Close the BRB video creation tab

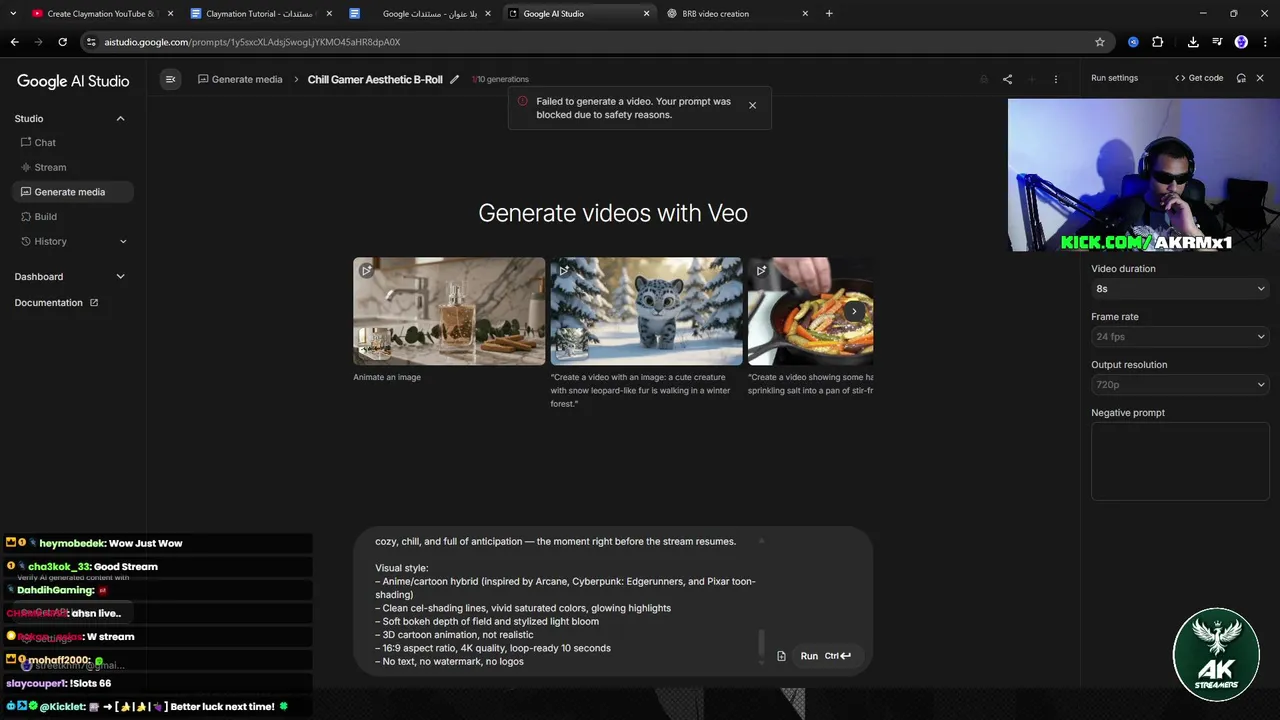(805, 14)
